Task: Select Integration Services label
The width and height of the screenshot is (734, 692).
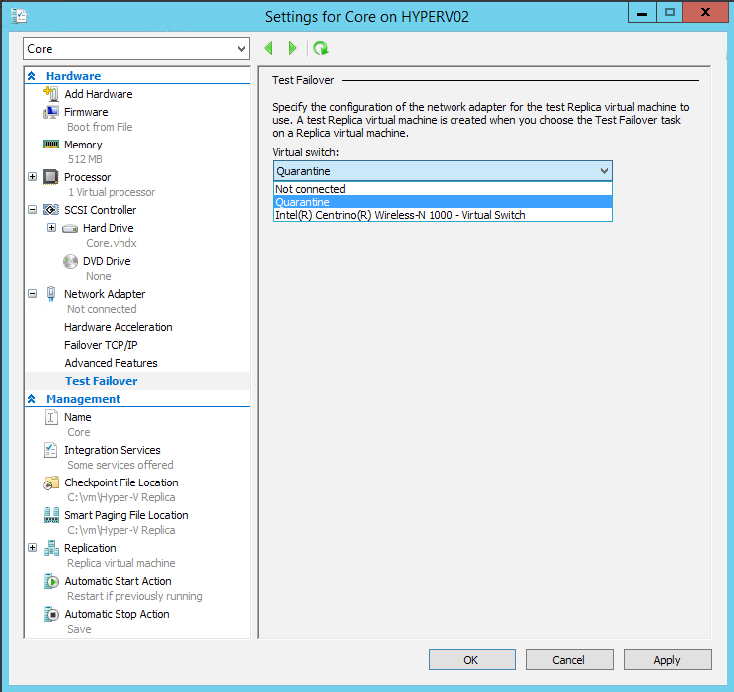Action: pos(112,450)
